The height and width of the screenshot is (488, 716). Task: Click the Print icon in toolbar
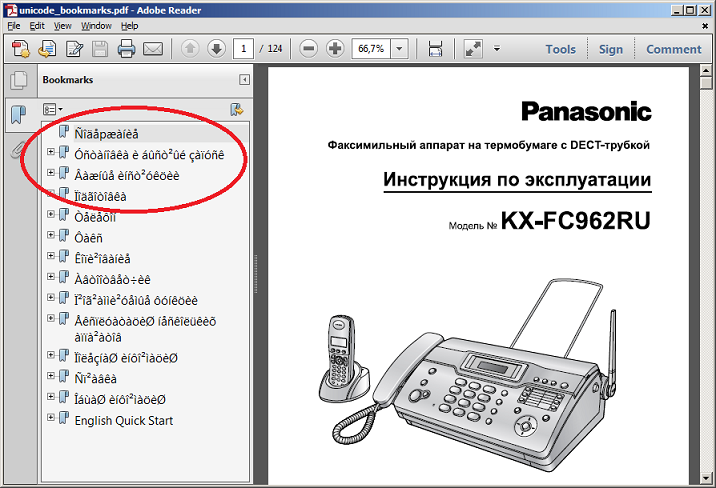(127, 49)
